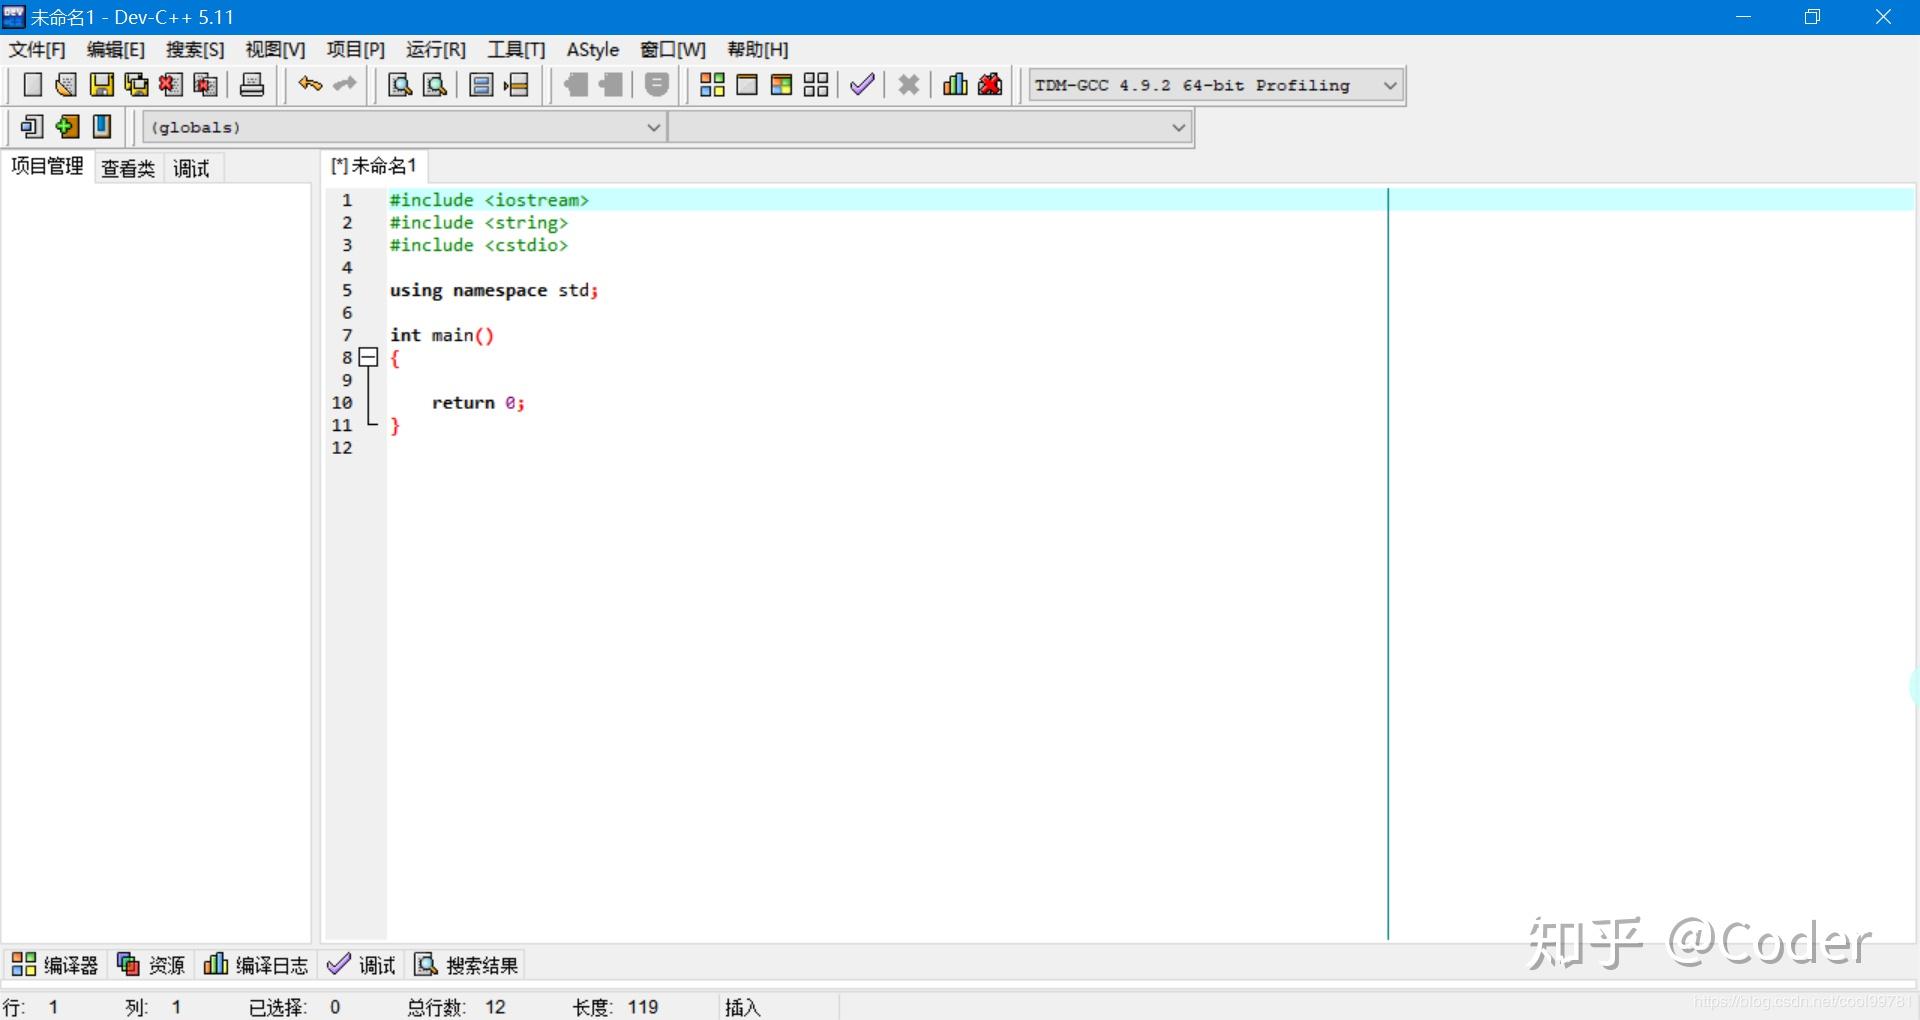Open the AStyle menu
Image resolution: width=1920 pixels, height=1020 pixels.
coord(593,50)
